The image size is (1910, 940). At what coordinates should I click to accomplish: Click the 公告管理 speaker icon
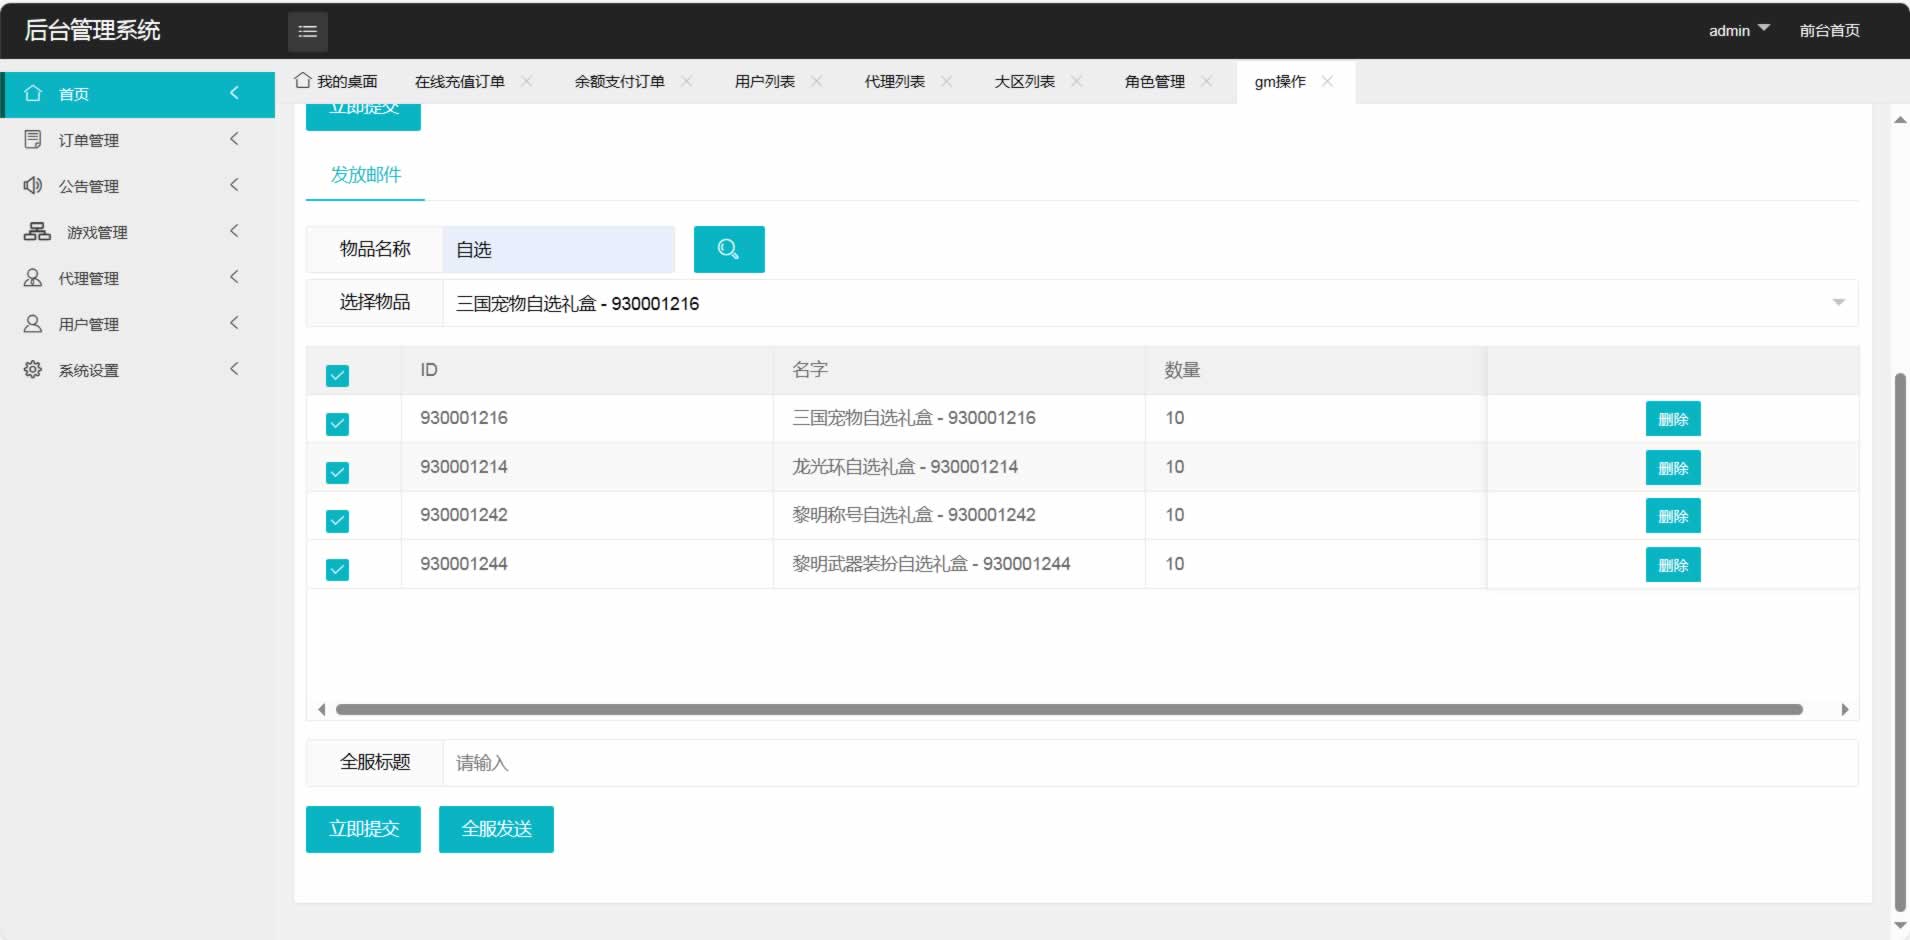pyautogui.click(x=33, y=185)
